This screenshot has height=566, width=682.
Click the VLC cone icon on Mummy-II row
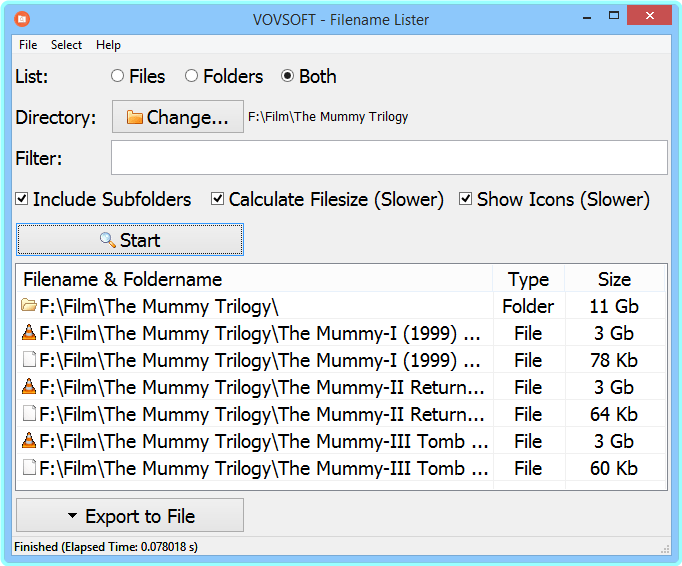point(29,388)
